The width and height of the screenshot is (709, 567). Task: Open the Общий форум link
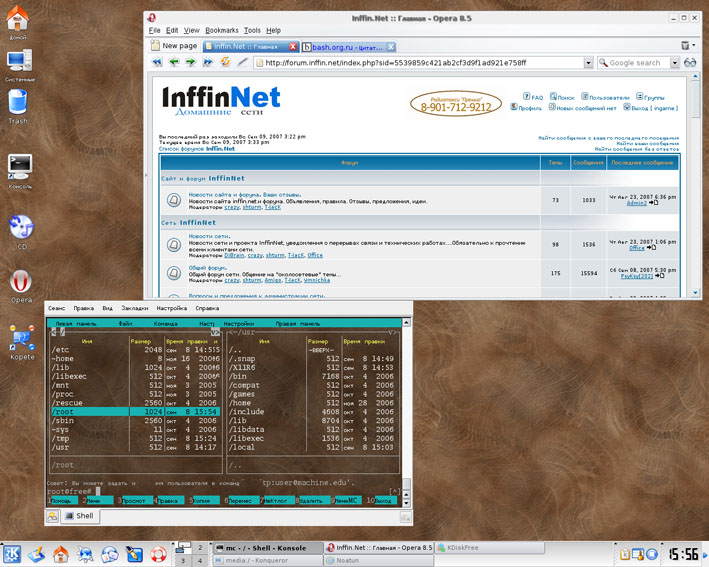click(208, 268)
